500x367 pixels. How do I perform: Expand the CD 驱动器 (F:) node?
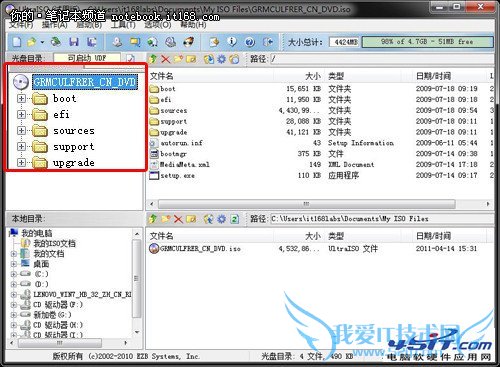click(x=14, y=305)
